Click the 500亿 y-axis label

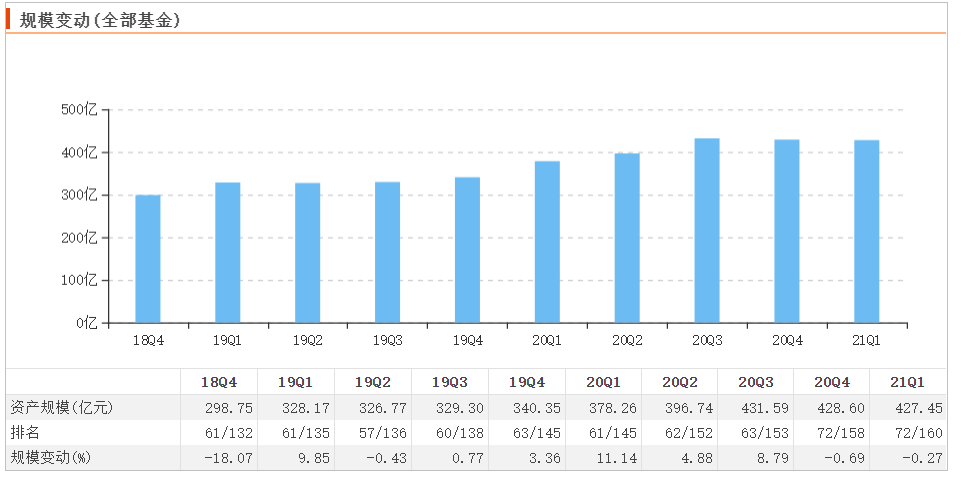[80, 110]
